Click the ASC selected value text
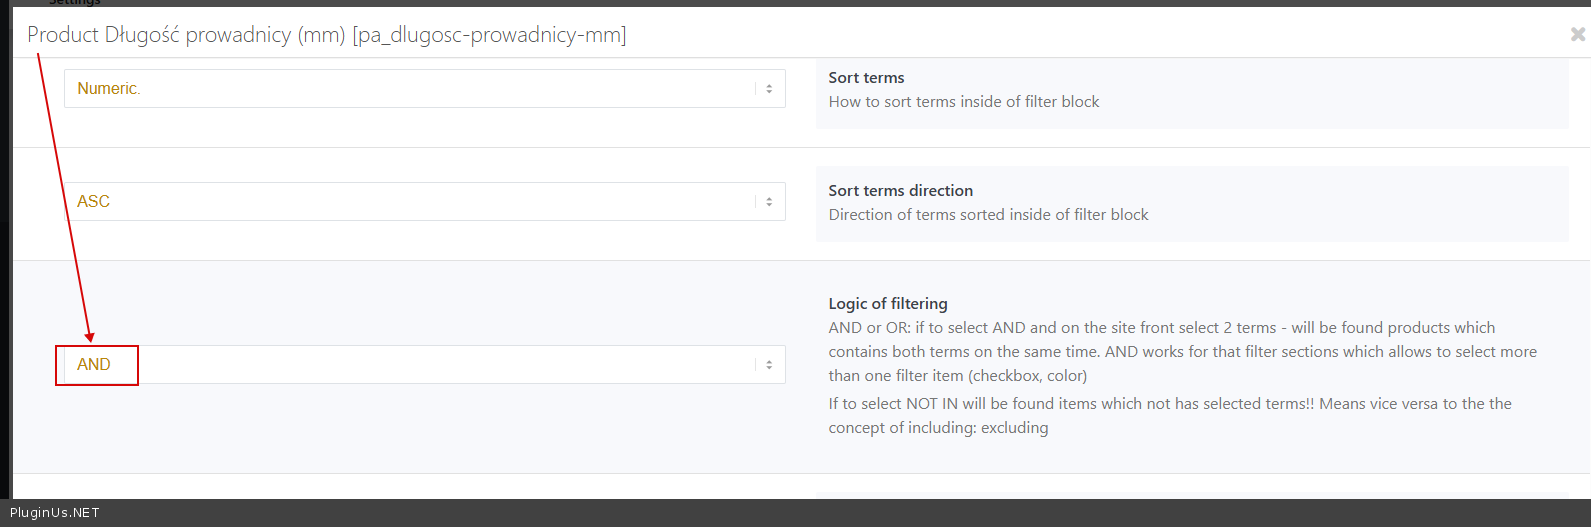Viewport: 1591px width, 527px height. 93,202
